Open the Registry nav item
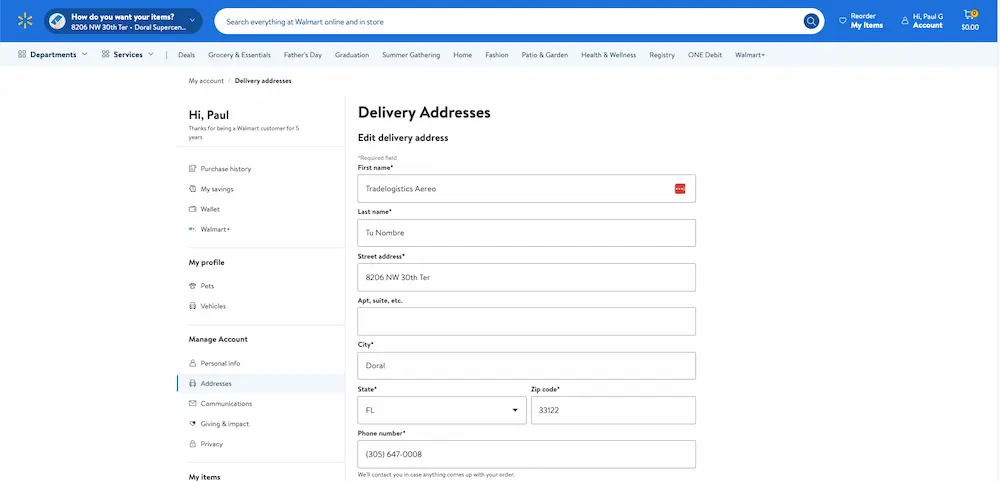Viewport: 1000px width, 481px height. click(662, 55)
